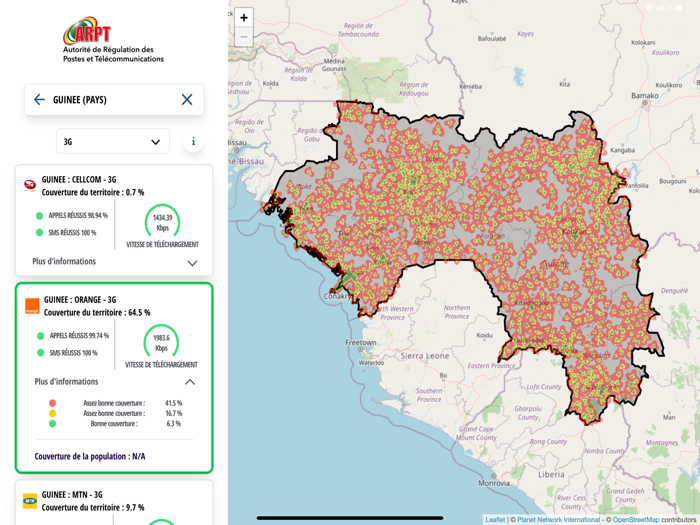Click the Cellcom operator logo

pyautogui.click(x=30, y=185)
